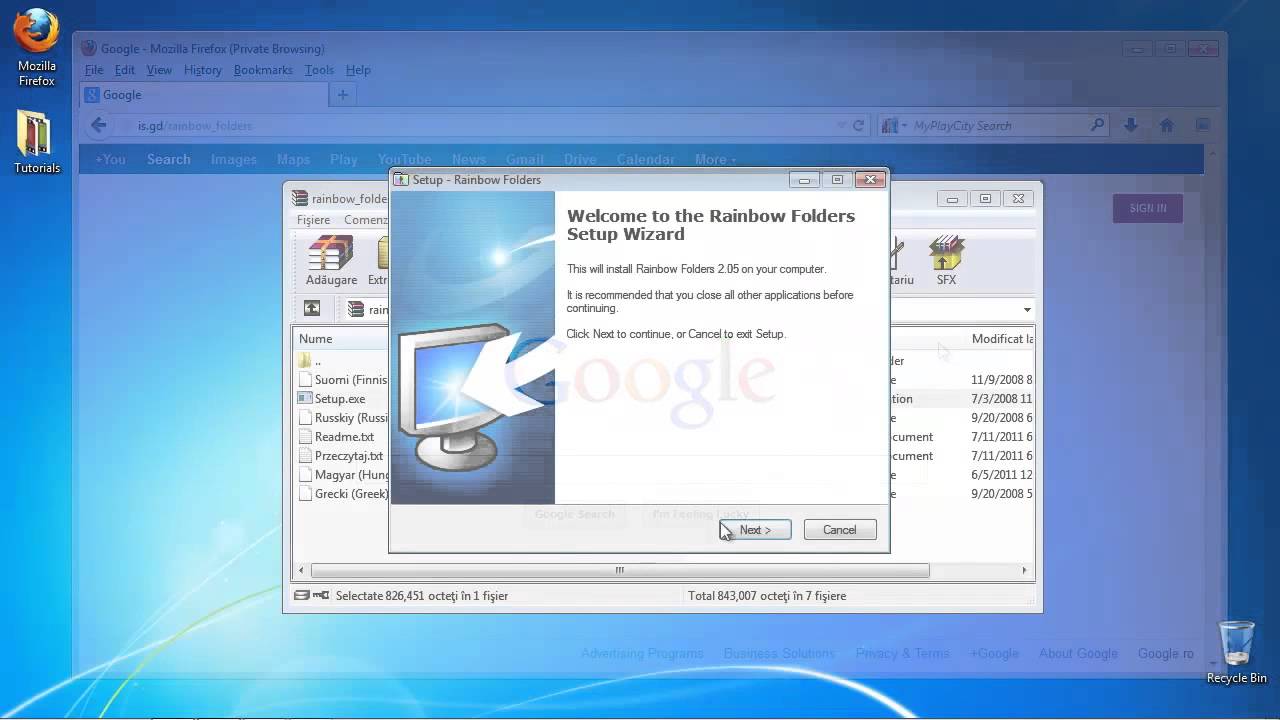
Task: Open Calendar in the Google bar
Action: pyautogui.click(x=645, y=160)
